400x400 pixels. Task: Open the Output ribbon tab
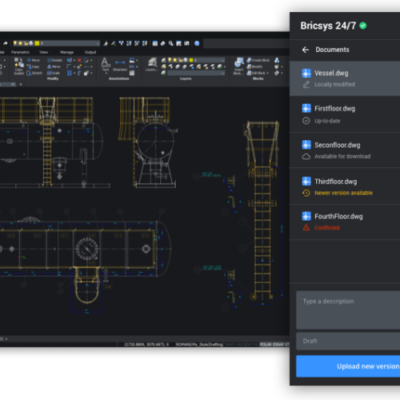pyautogui.click(x=90, y=52)
